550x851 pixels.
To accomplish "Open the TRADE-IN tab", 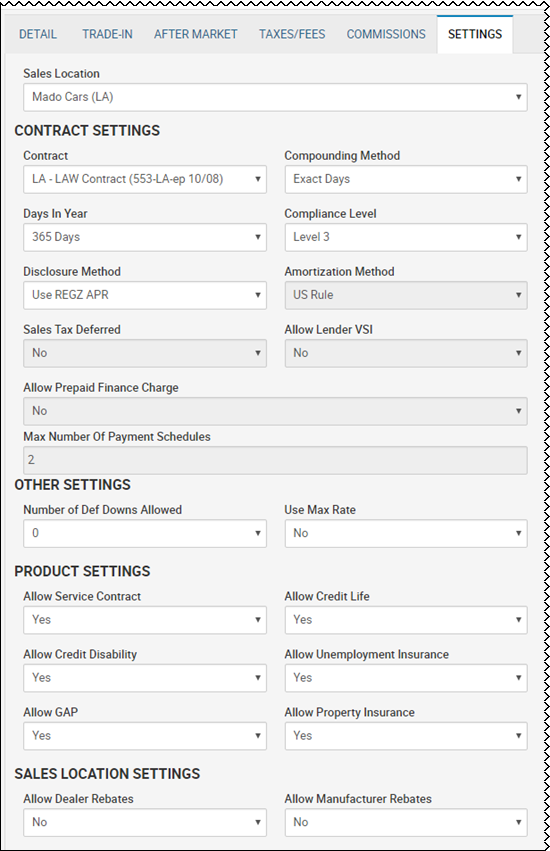I will pyautogui.click(x=107, y=34).
